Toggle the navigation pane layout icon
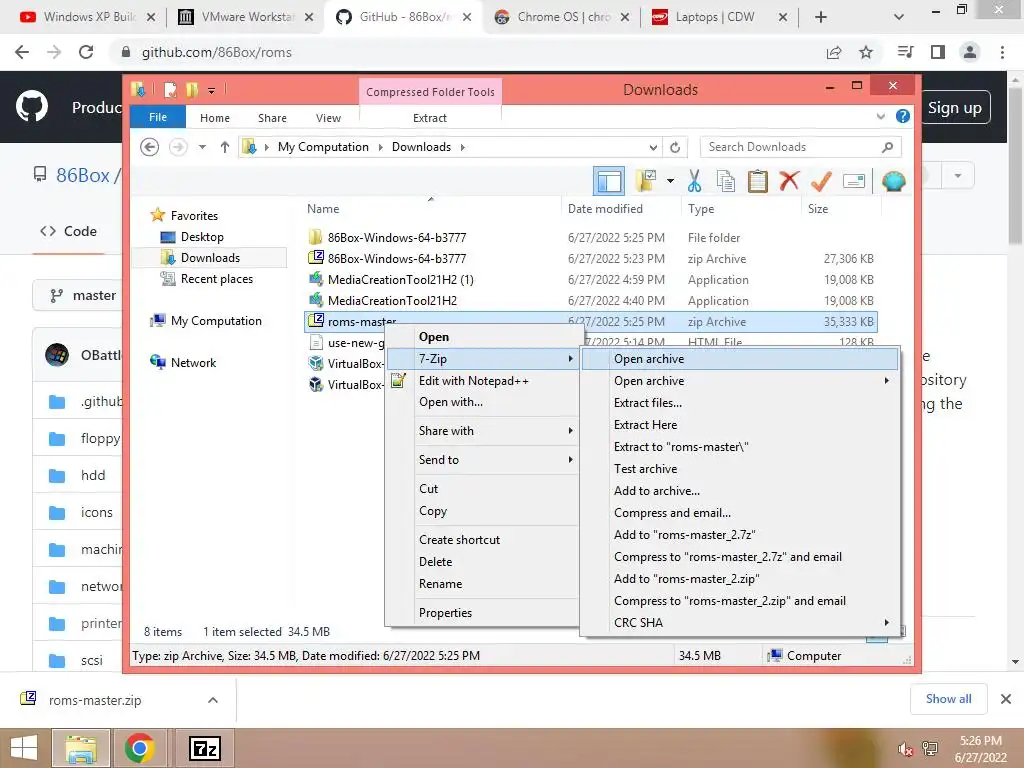 [609, 181]
